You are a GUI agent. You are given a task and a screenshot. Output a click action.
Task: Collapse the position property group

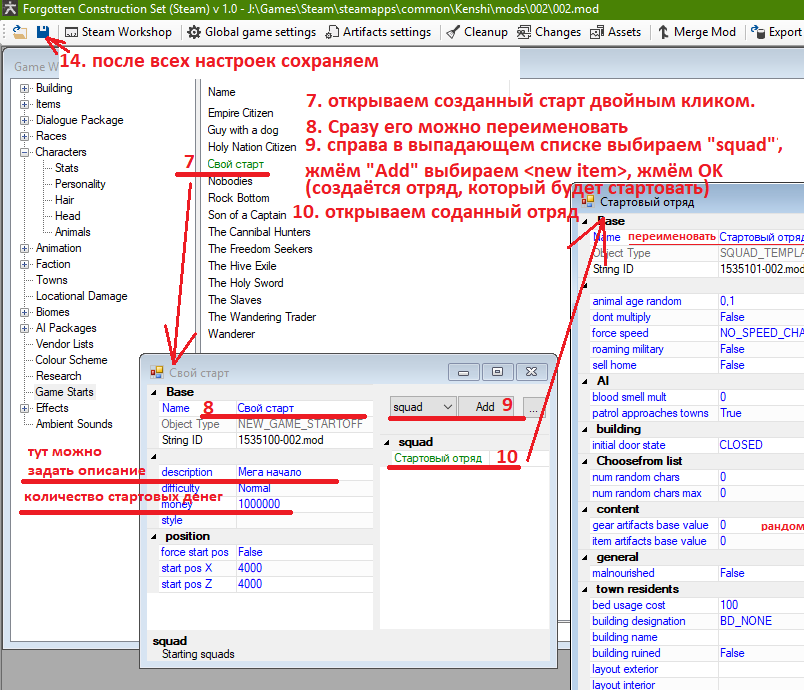(154, 537)
